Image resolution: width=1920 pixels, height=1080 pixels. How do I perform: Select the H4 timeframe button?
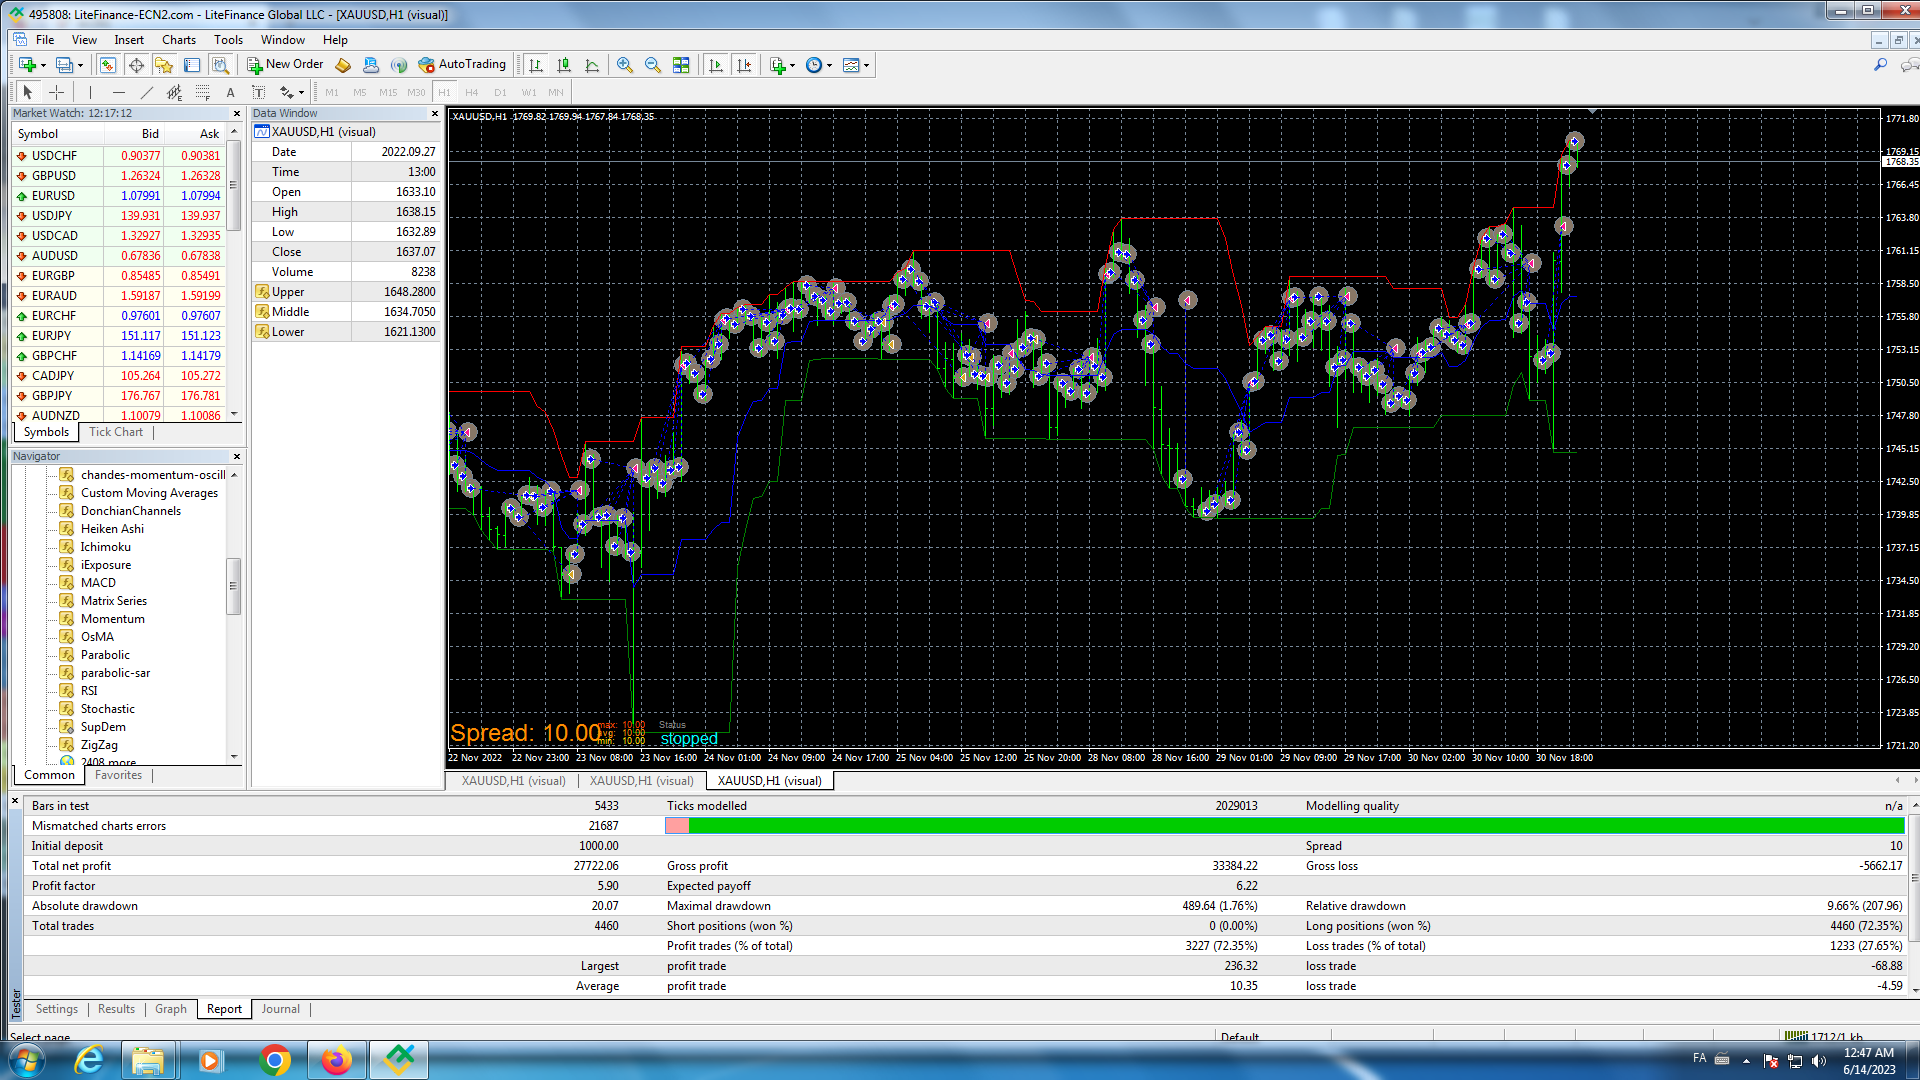pyautogui.click(x=472, y=92)
